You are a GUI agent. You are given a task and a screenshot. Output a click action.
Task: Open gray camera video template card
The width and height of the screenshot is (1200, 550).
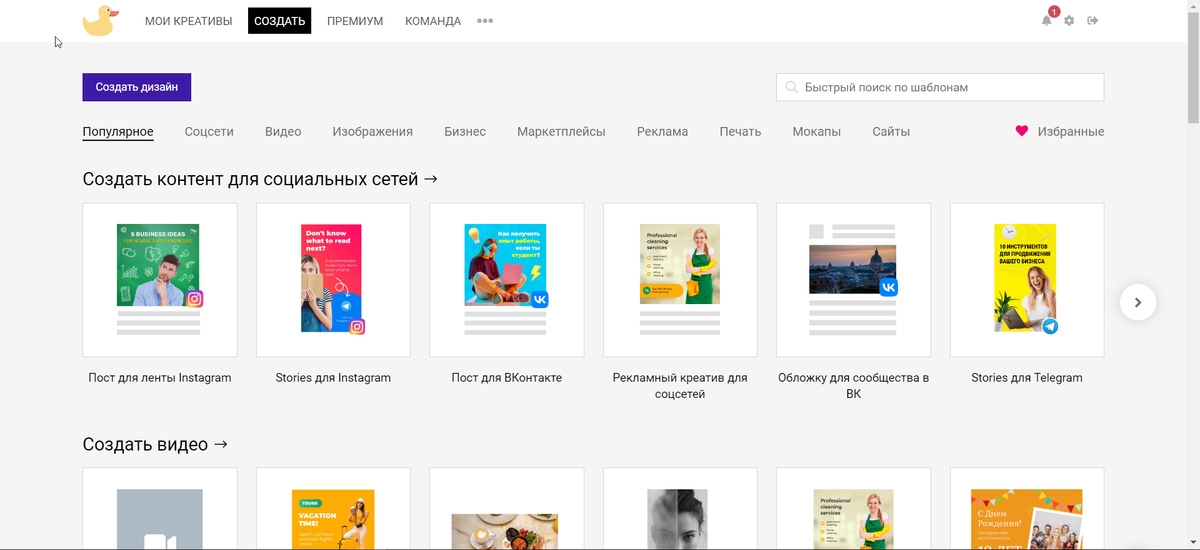coord(160,510)
